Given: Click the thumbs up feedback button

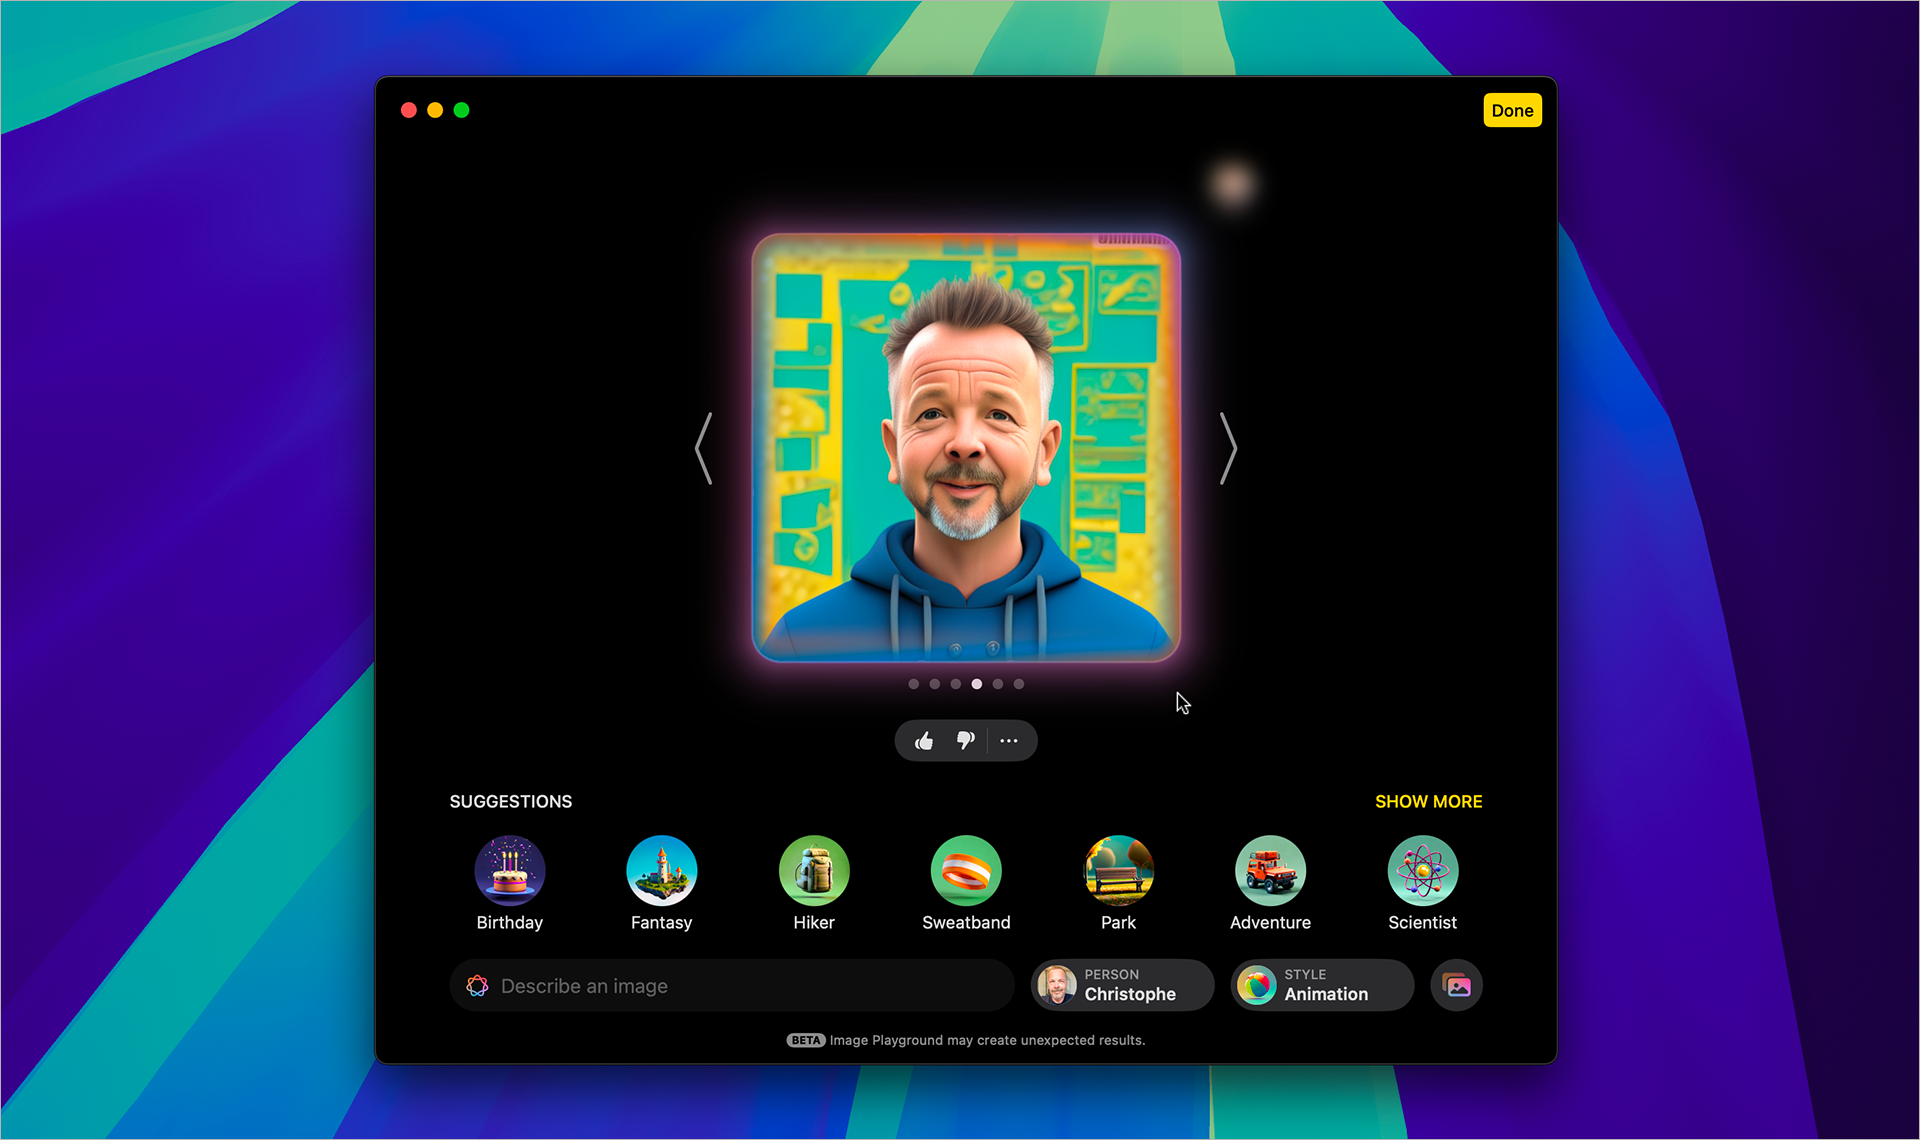Looking at the screenshot, I should pyautogui.click(x=924, y=740).
